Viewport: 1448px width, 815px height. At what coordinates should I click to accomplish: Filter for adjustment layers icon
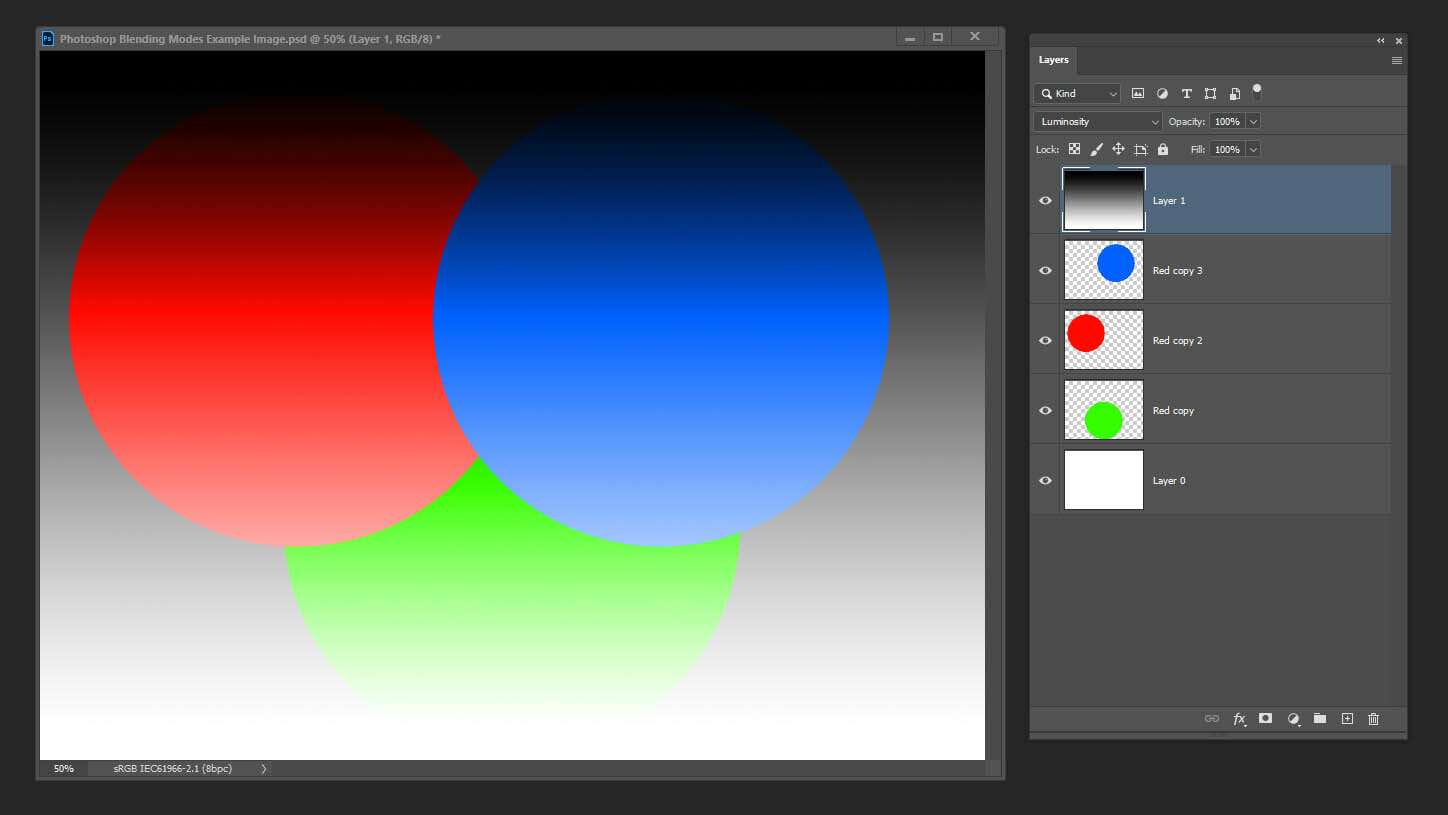coord(1162,93)
